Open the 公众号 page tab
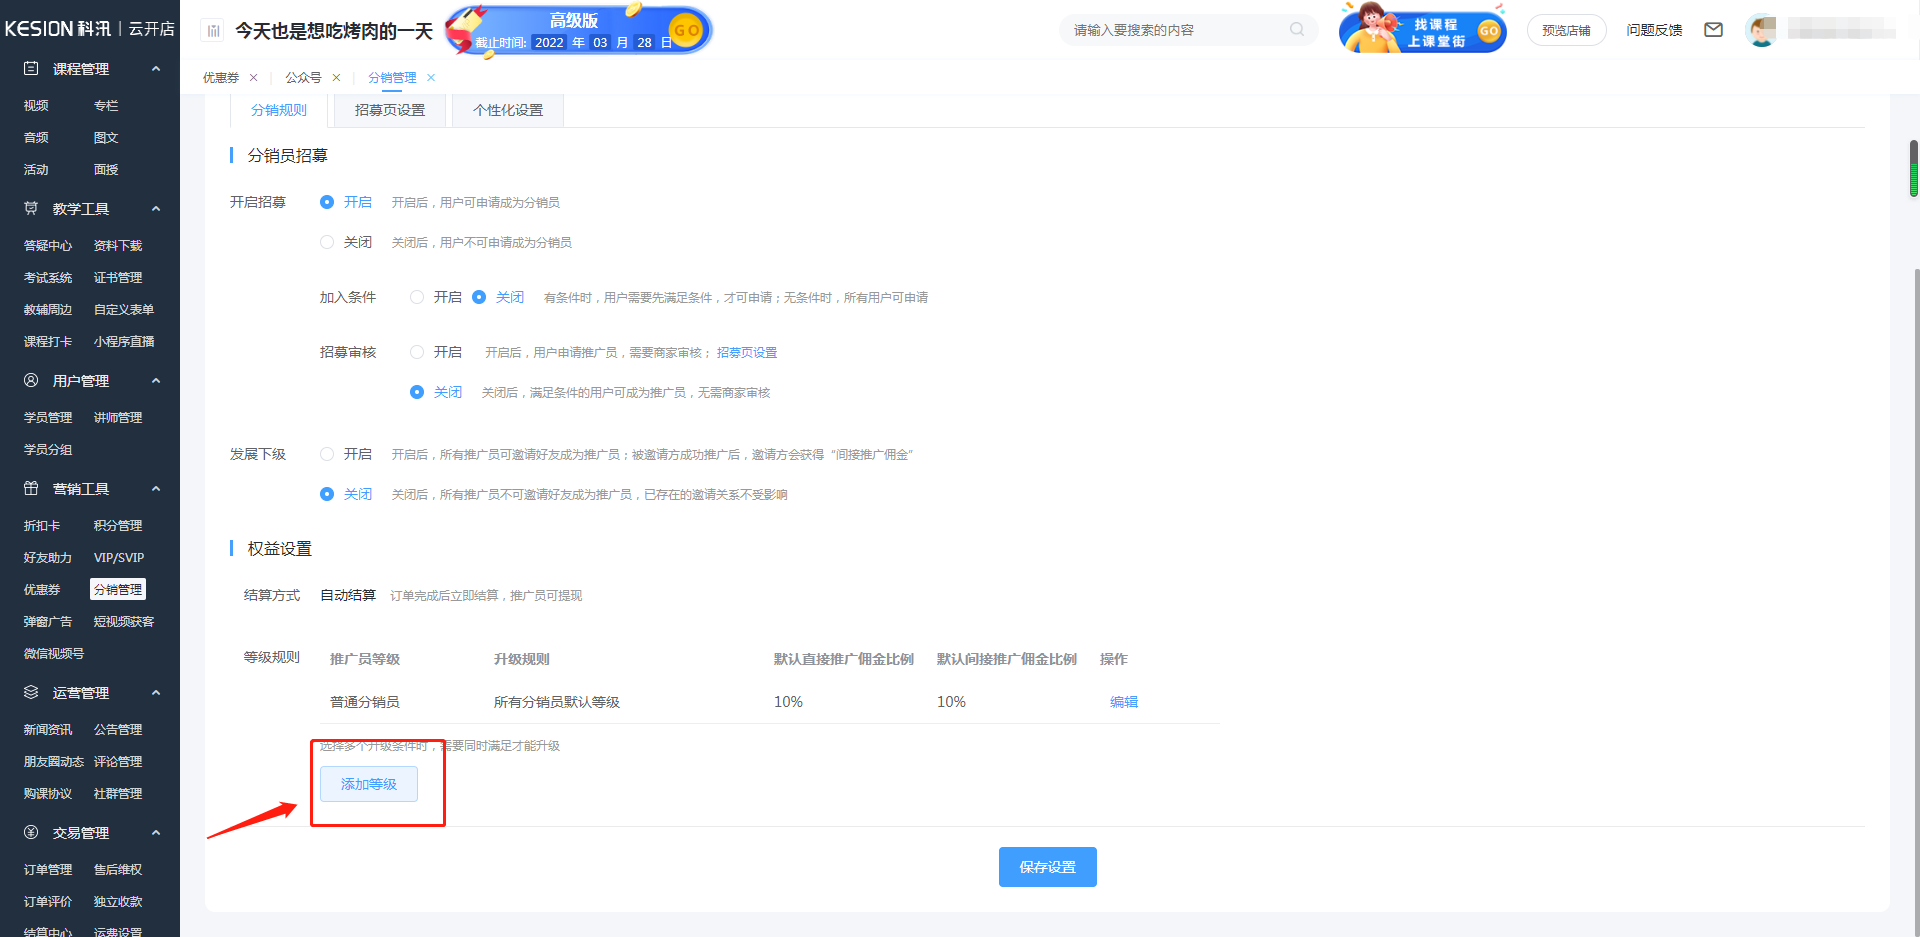This screenshot has width=1920, height=937. pyautogui.click(x=303, y=78)
